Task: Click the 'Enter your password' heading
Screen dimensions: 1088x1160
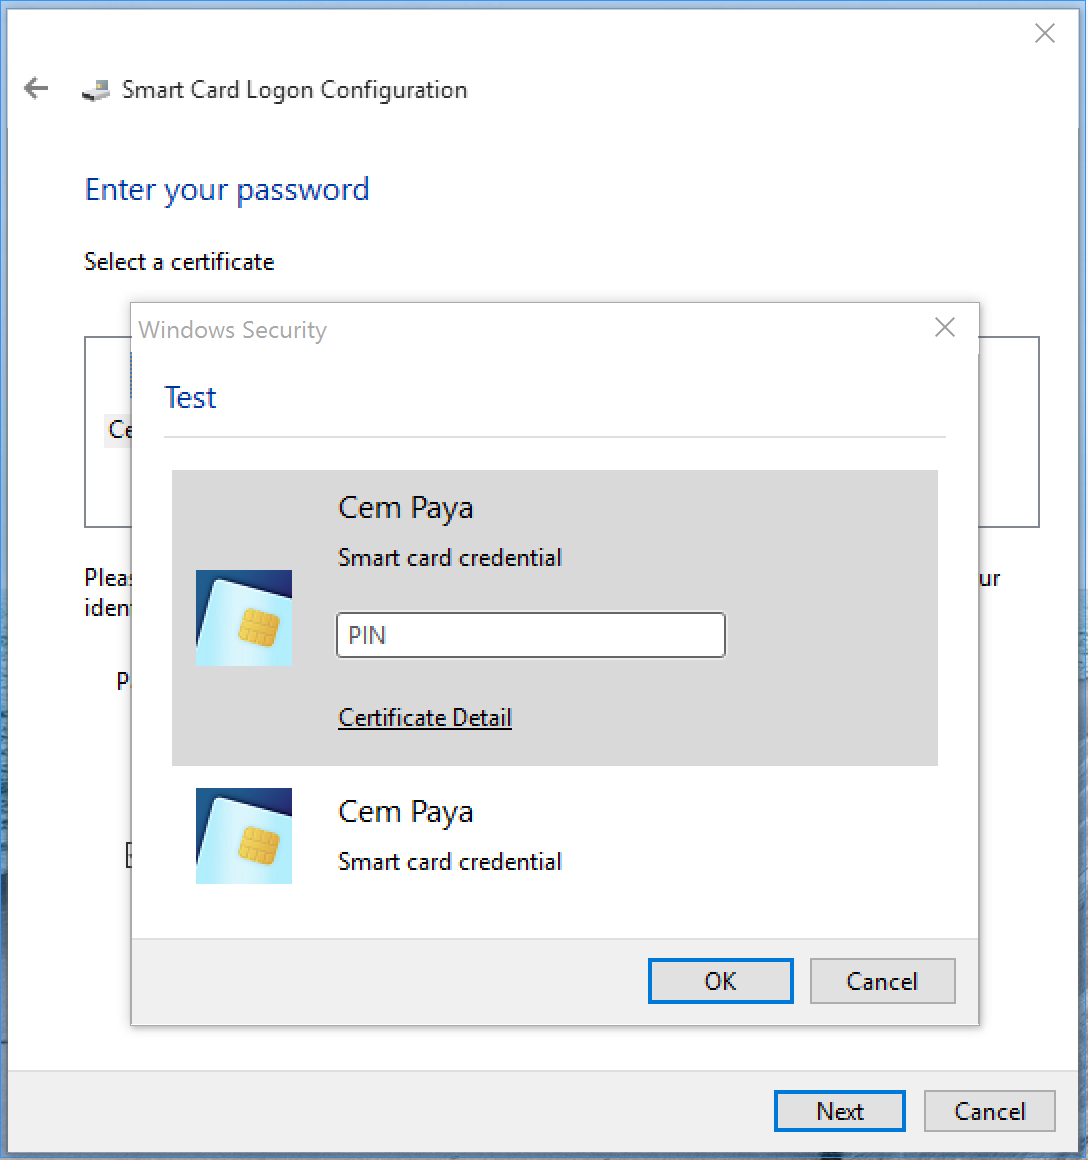Action: (x=227, y=190)
